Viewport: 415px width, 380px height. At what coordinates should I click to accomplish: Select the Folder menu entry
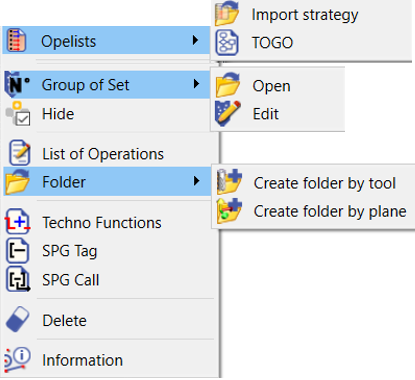point(107,182)
